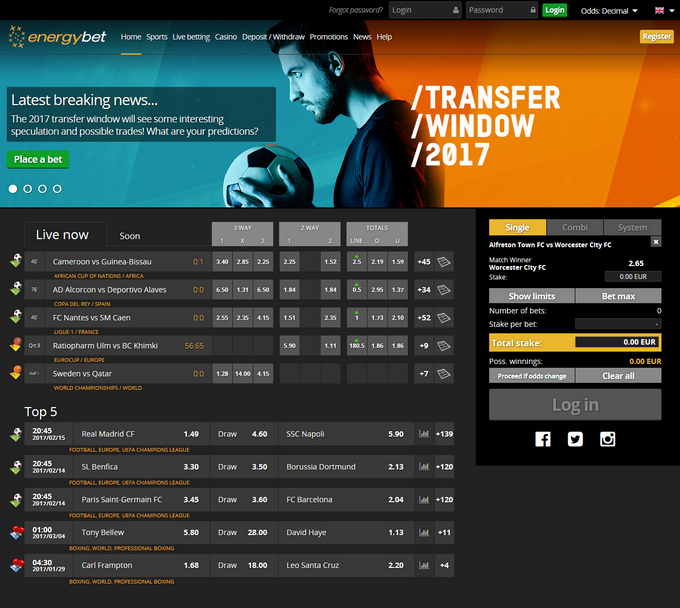The height and width of the screenshot is (608, 680).
Task: Click green Login button in header
Action: pos(555,10)
